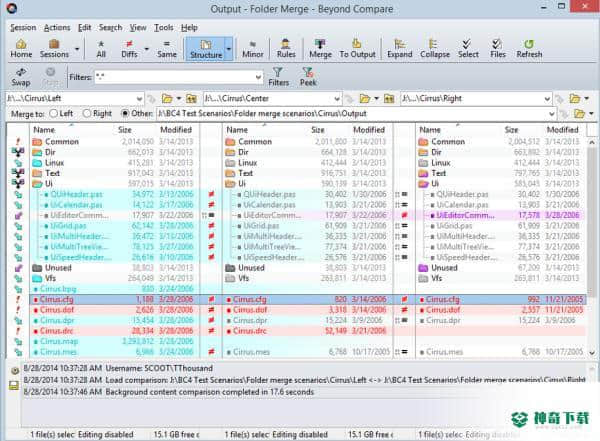The width and height of the screenshot is (600, 441).
Task: Open the Rules settings
Action: pyautogui.click(x=286, y=49)
